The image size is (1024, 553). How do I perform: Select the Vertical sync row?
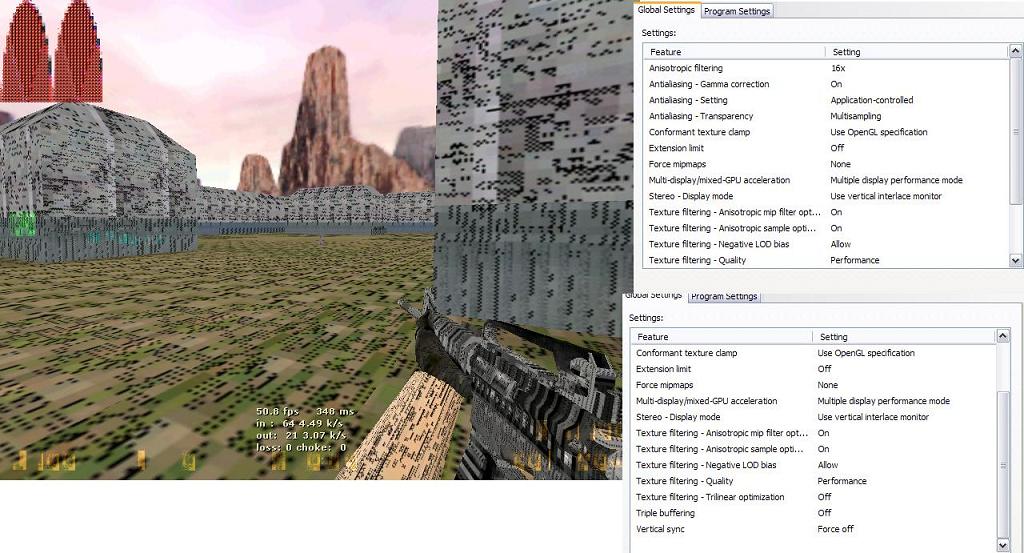point(814,529)
